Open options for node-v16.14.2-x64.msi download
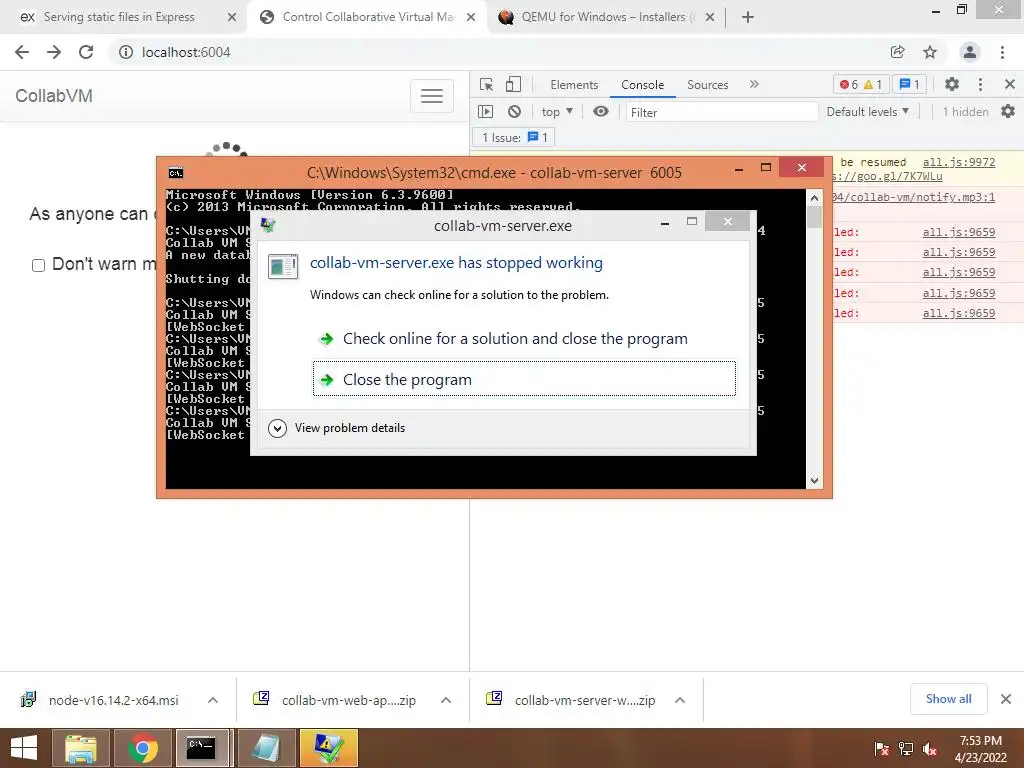Screen dimensions: 1024x768 click(x=213, y=700)
